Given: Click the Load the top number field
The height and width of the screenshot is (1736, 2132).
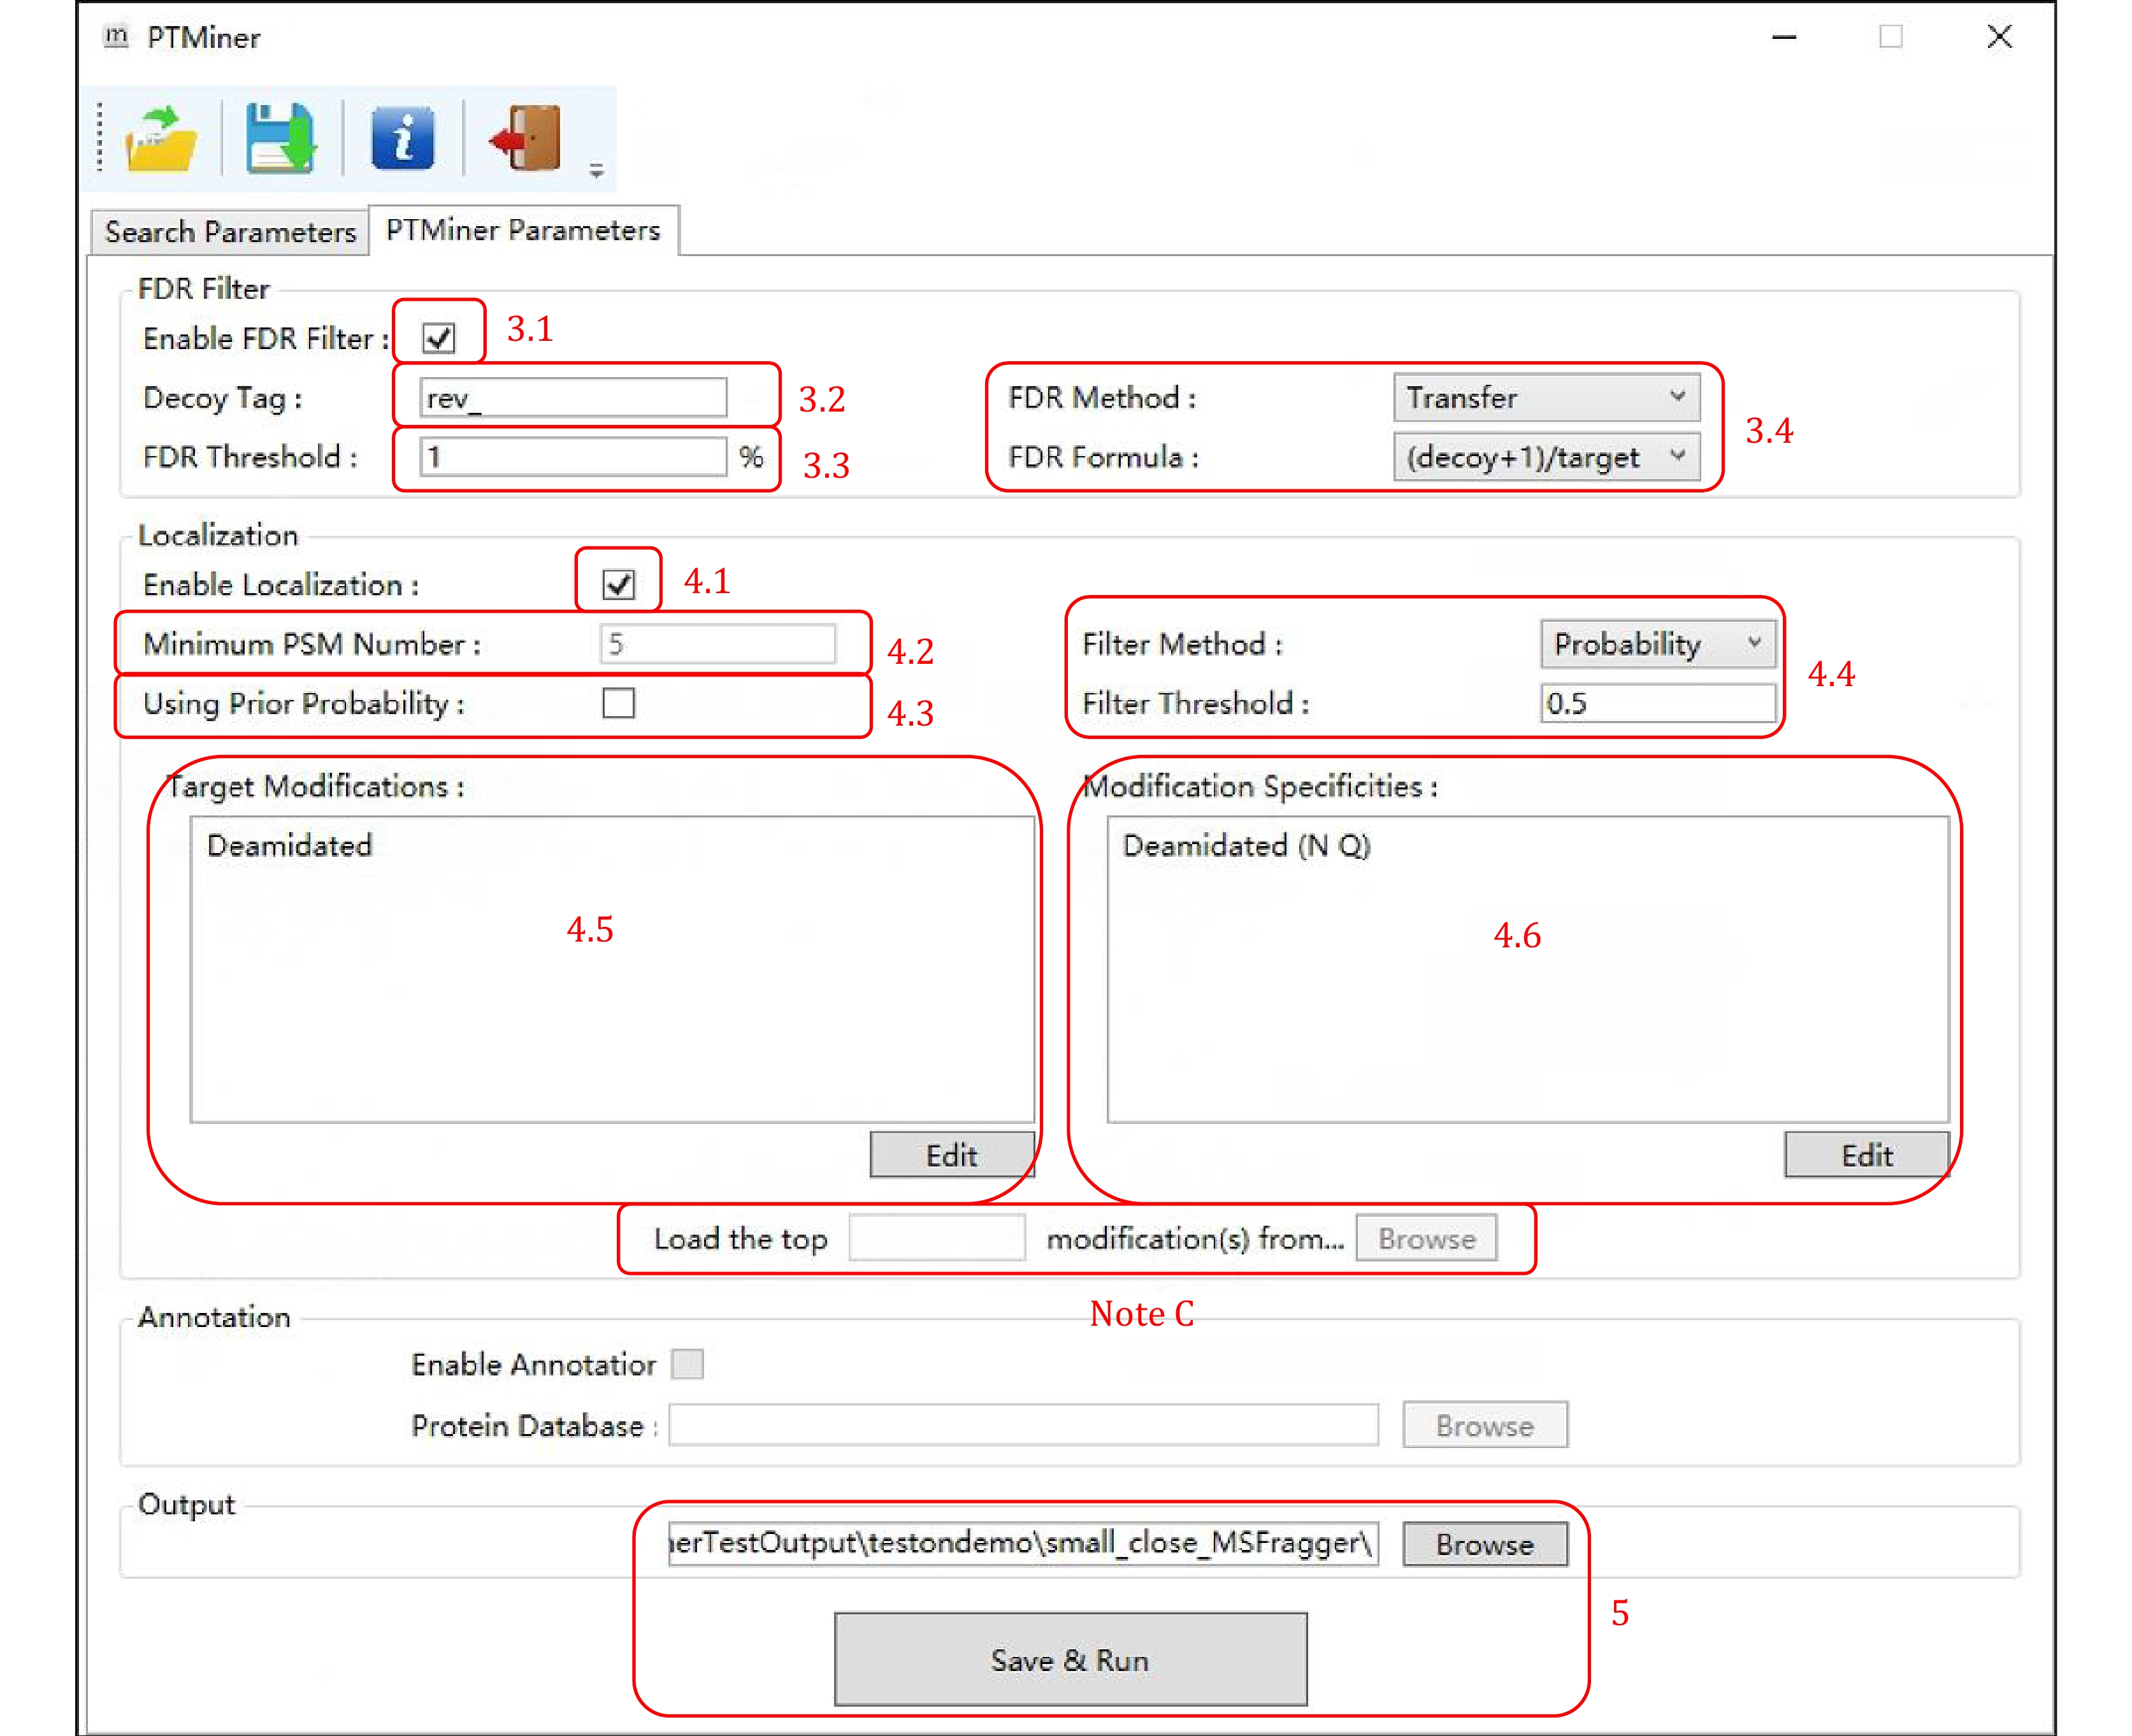Looking at the screenshot, I should tap(937, 1238).
